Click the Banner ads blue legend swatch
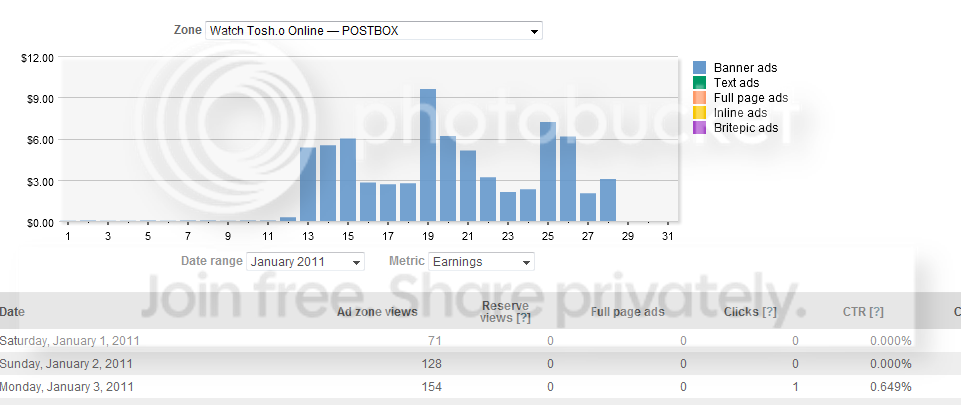961x405 pixels. click(x=700, y=68)
